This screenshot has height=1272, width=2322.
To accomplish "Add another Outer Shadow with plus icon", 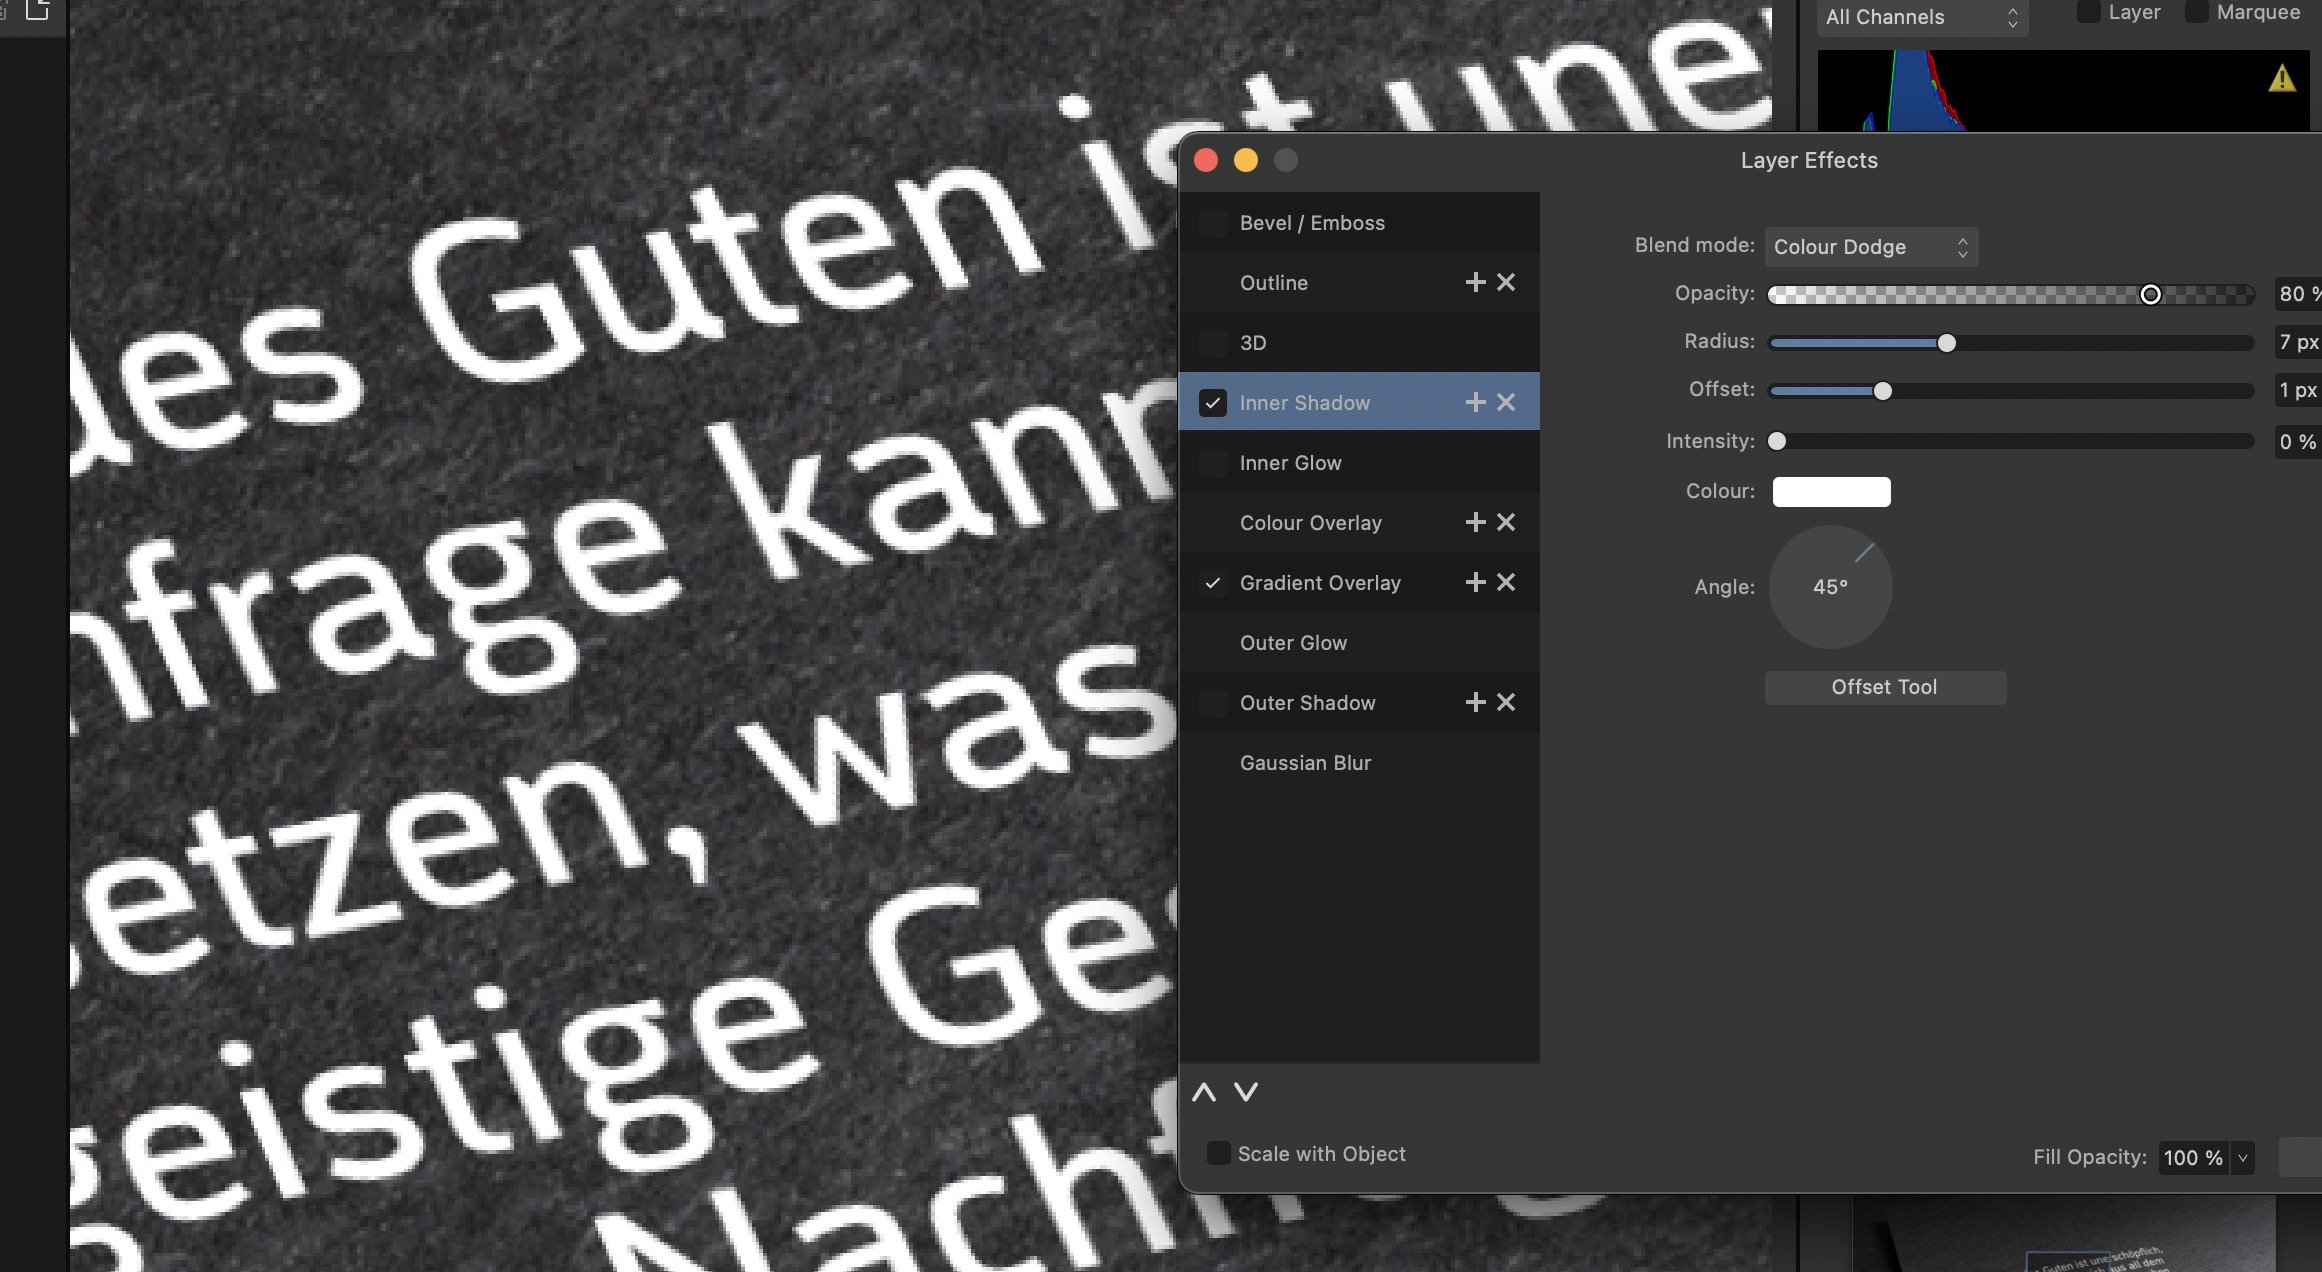I will (1475, 703).
